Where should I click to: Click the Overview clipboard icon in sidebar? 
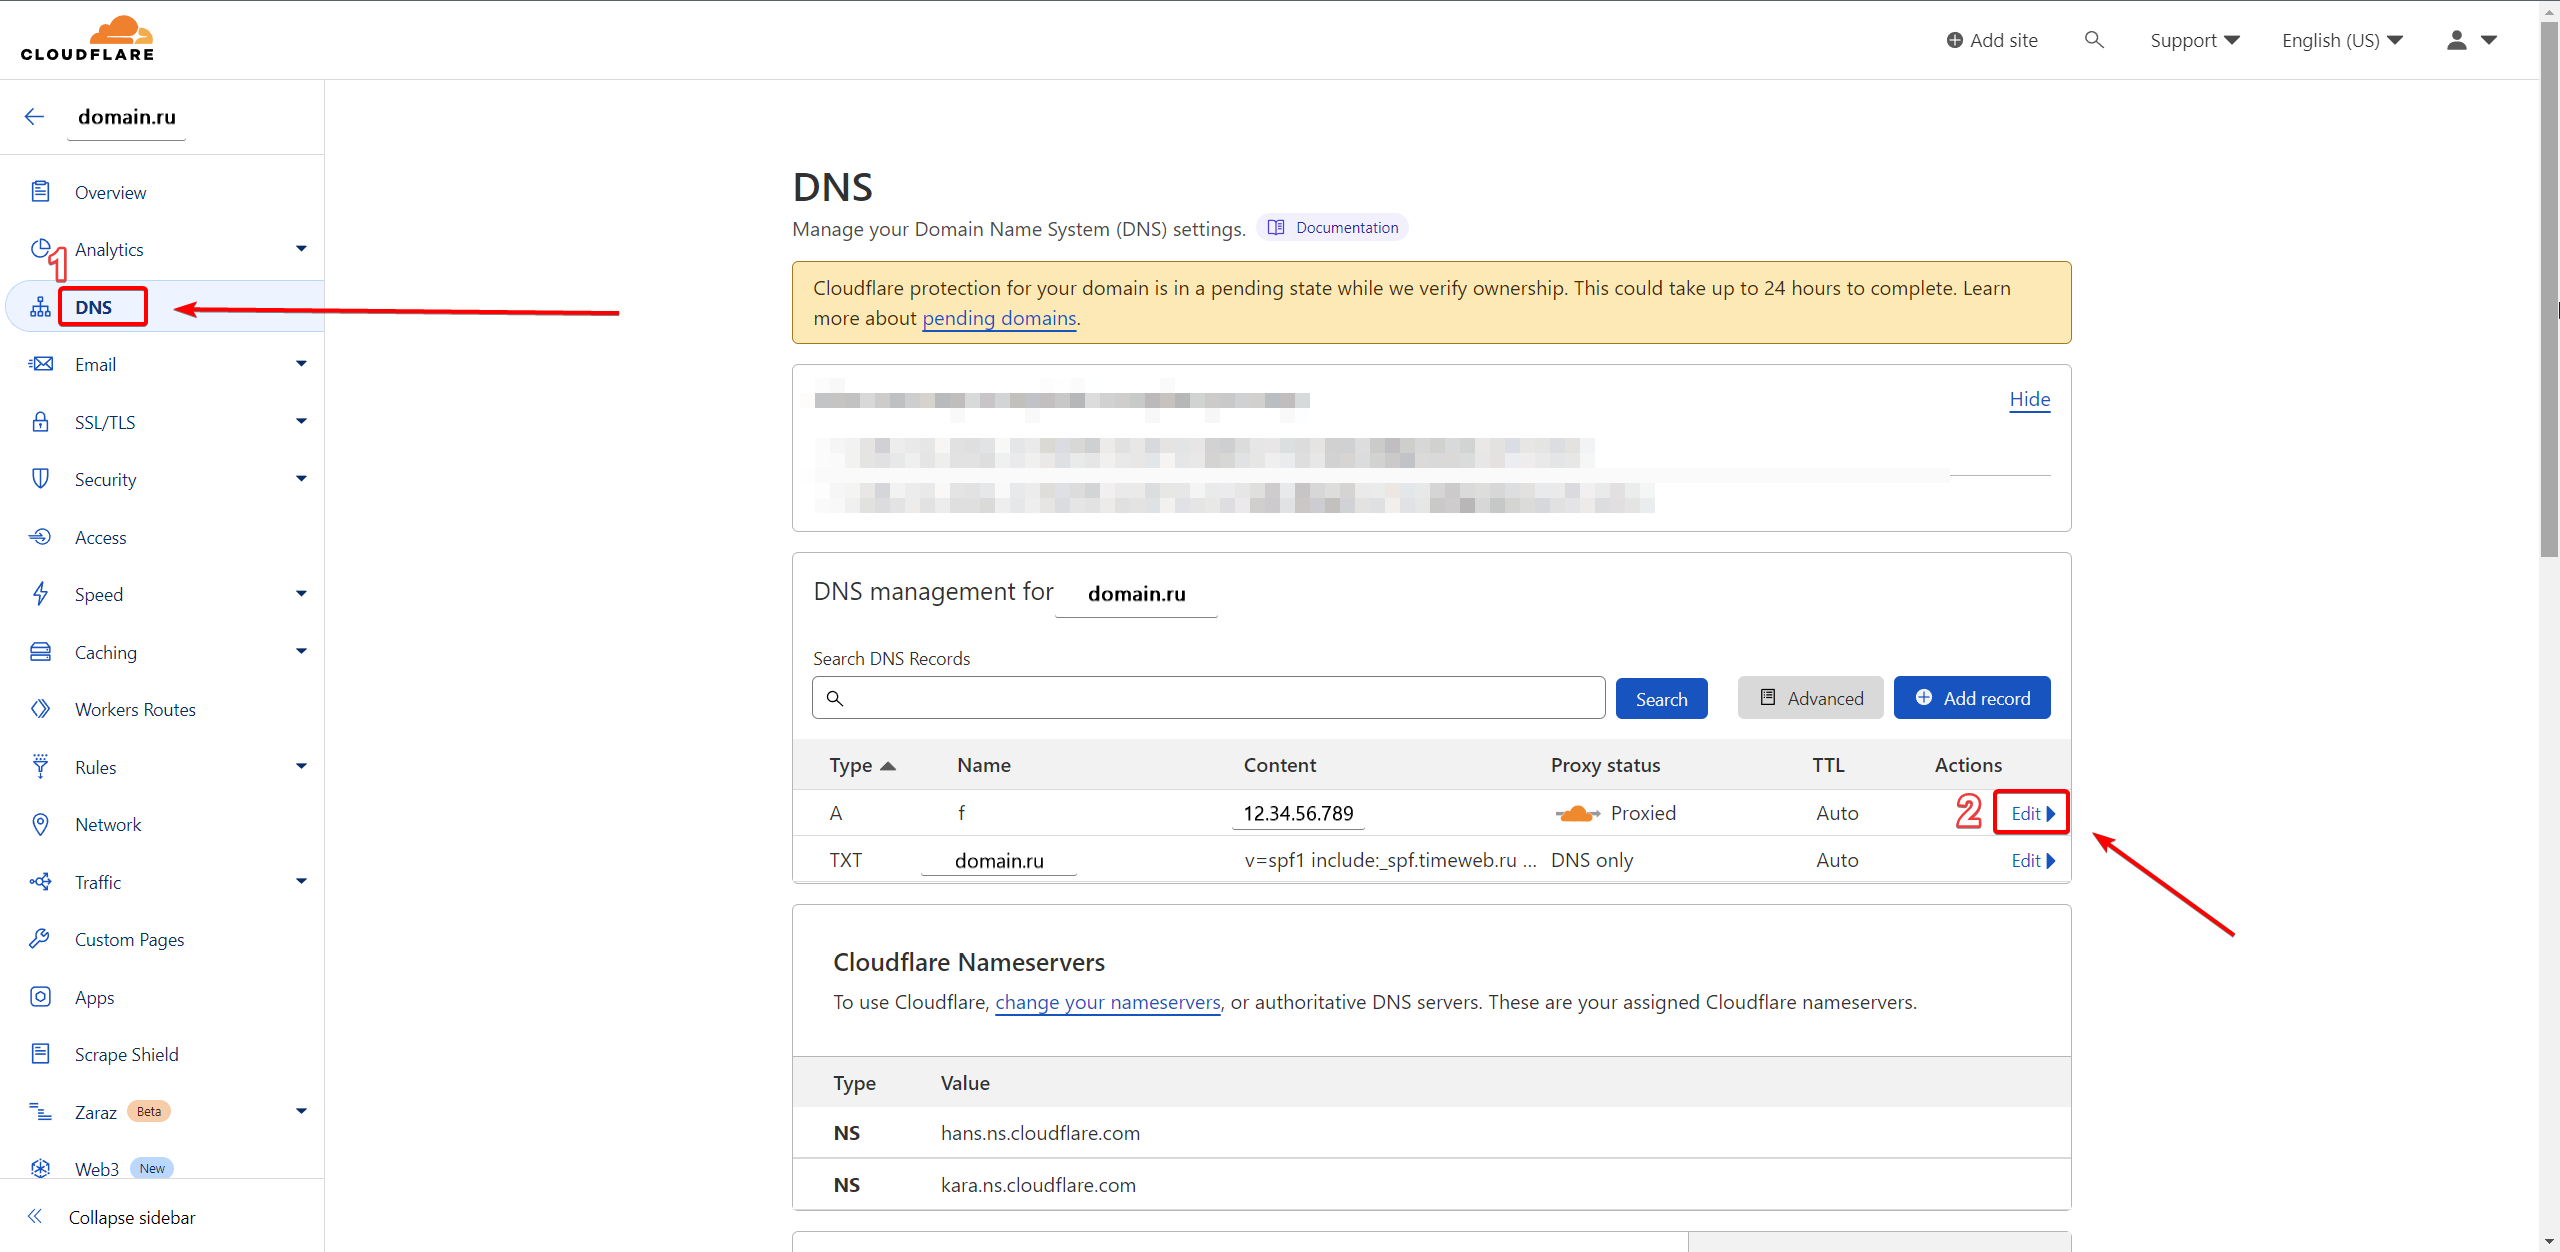coord(40,192)
